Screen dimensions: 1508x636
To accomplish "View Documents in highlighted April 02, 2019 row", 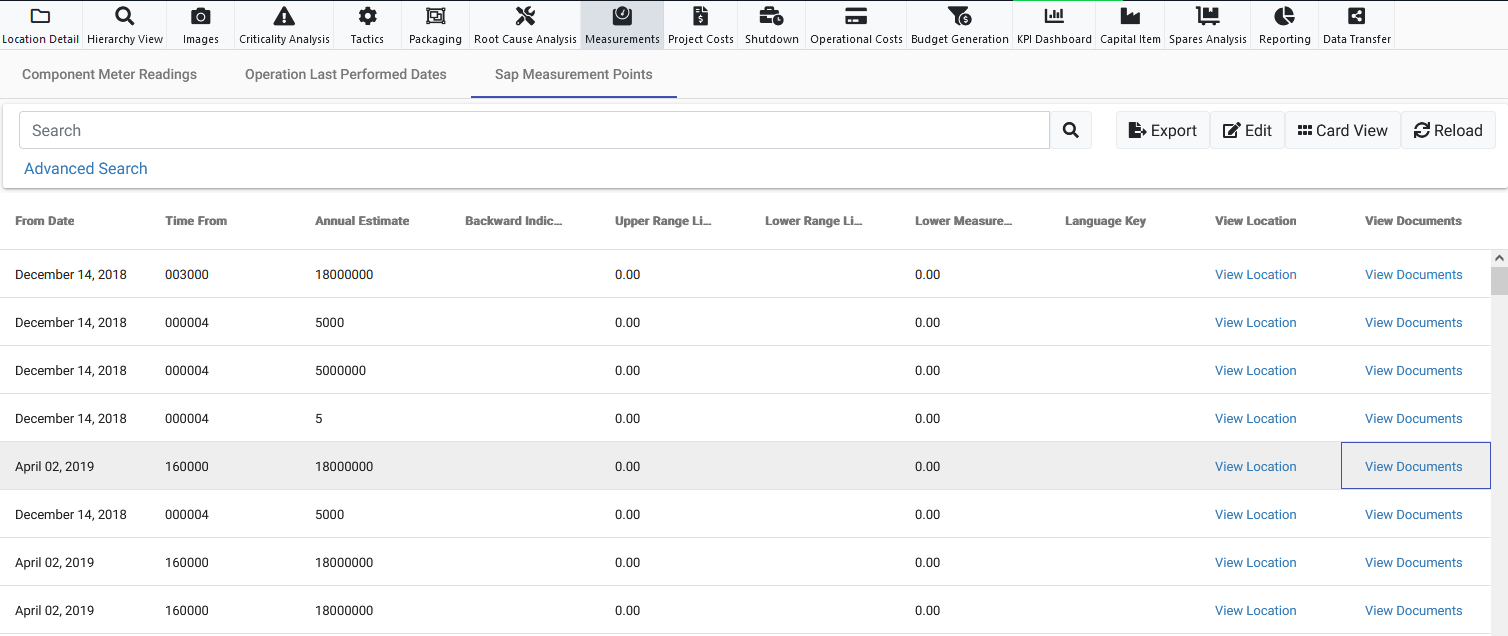I will tap(1413, 466).
